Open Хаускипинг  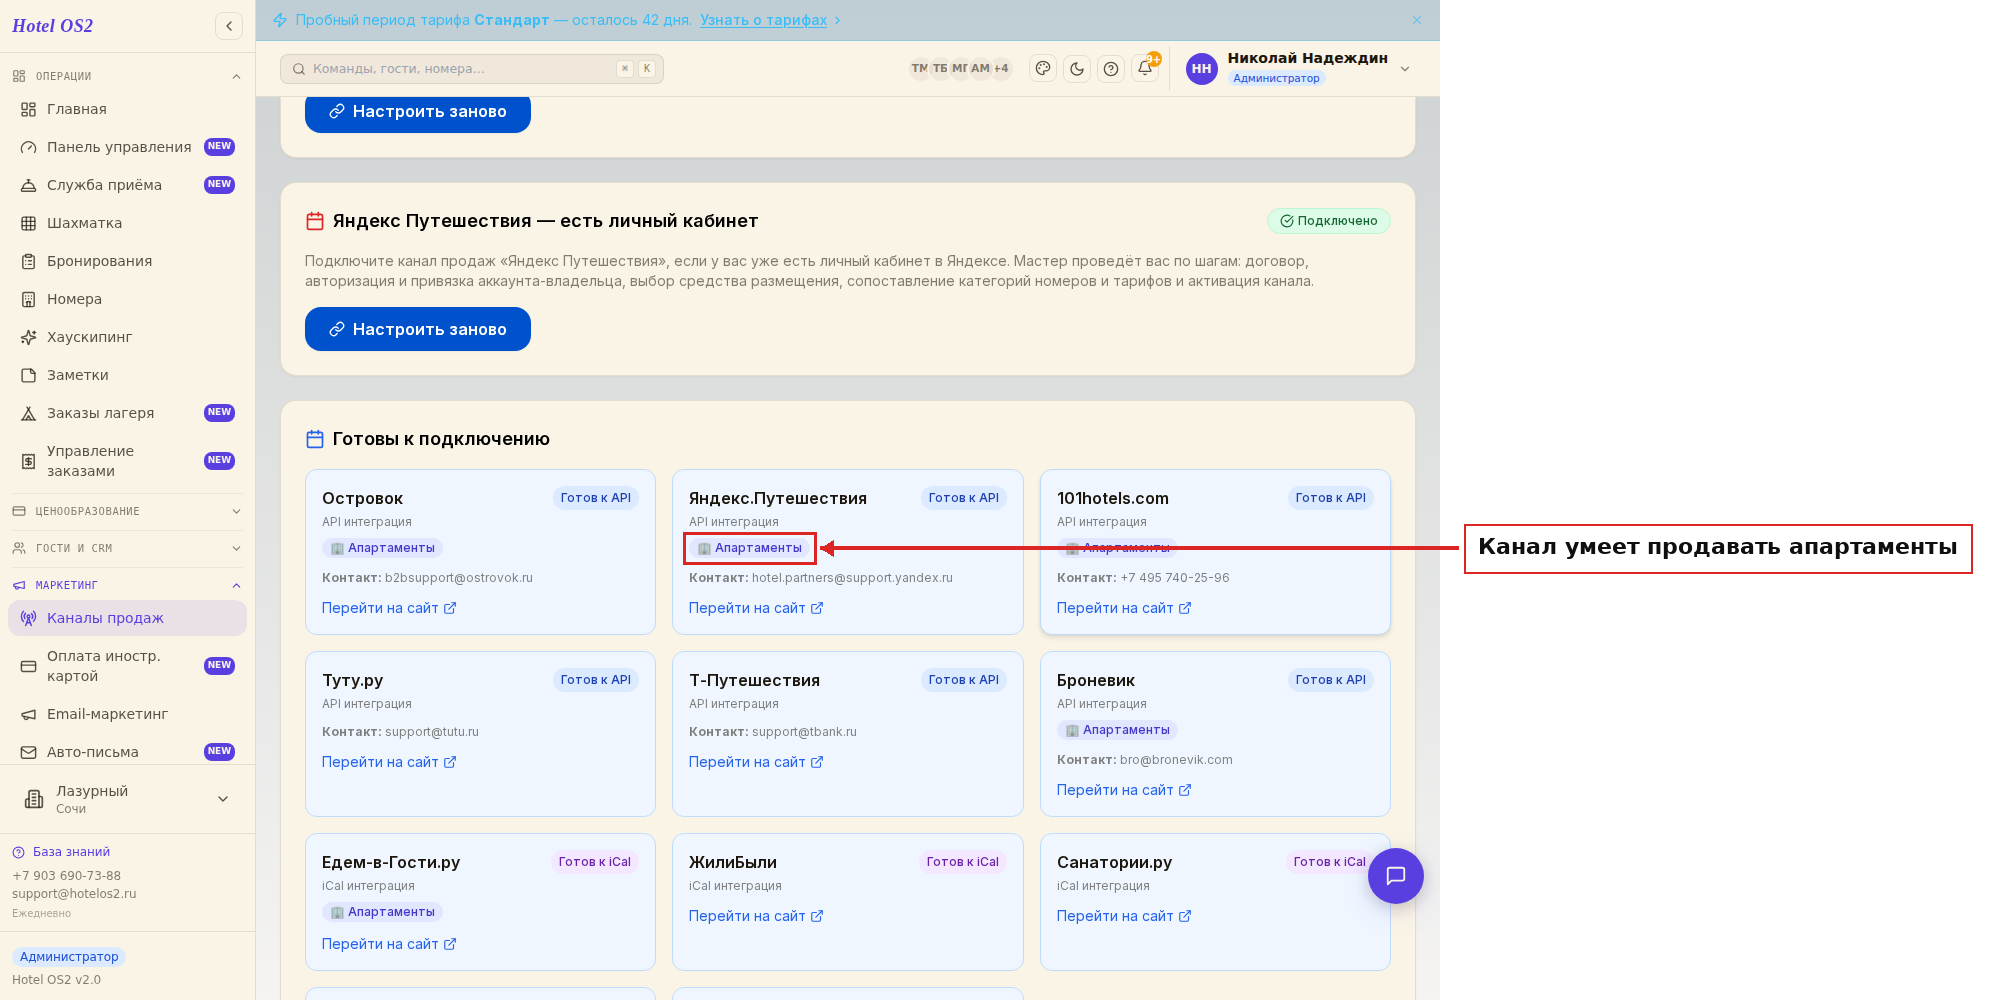(x=127, y=337)
